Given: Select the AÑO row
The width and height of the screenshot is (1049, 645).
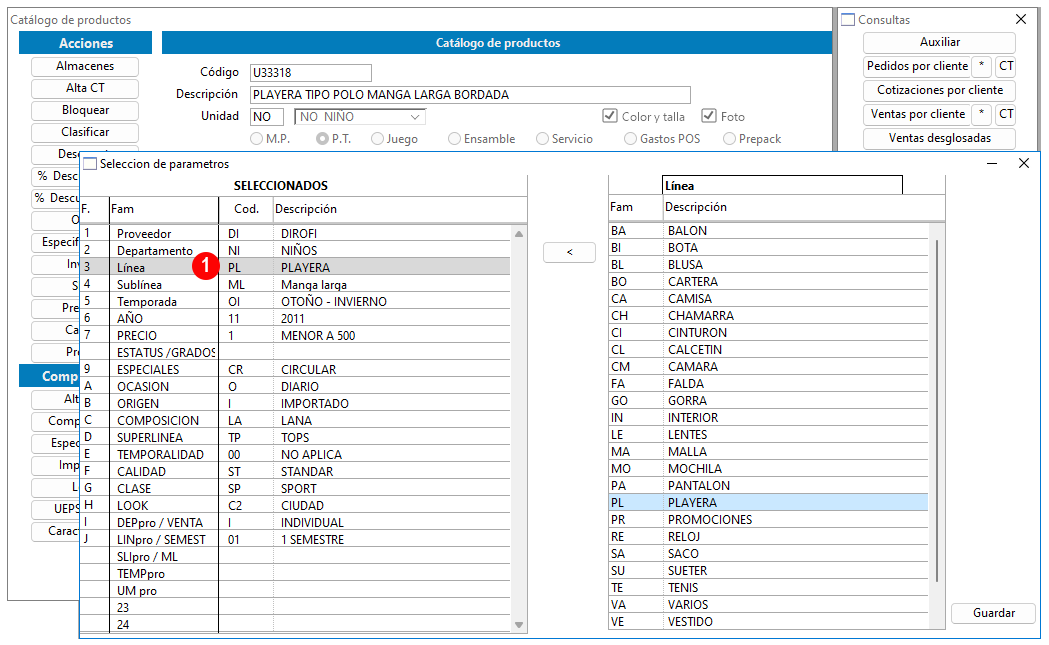Looking at the screenshot, I should [295, 318].
